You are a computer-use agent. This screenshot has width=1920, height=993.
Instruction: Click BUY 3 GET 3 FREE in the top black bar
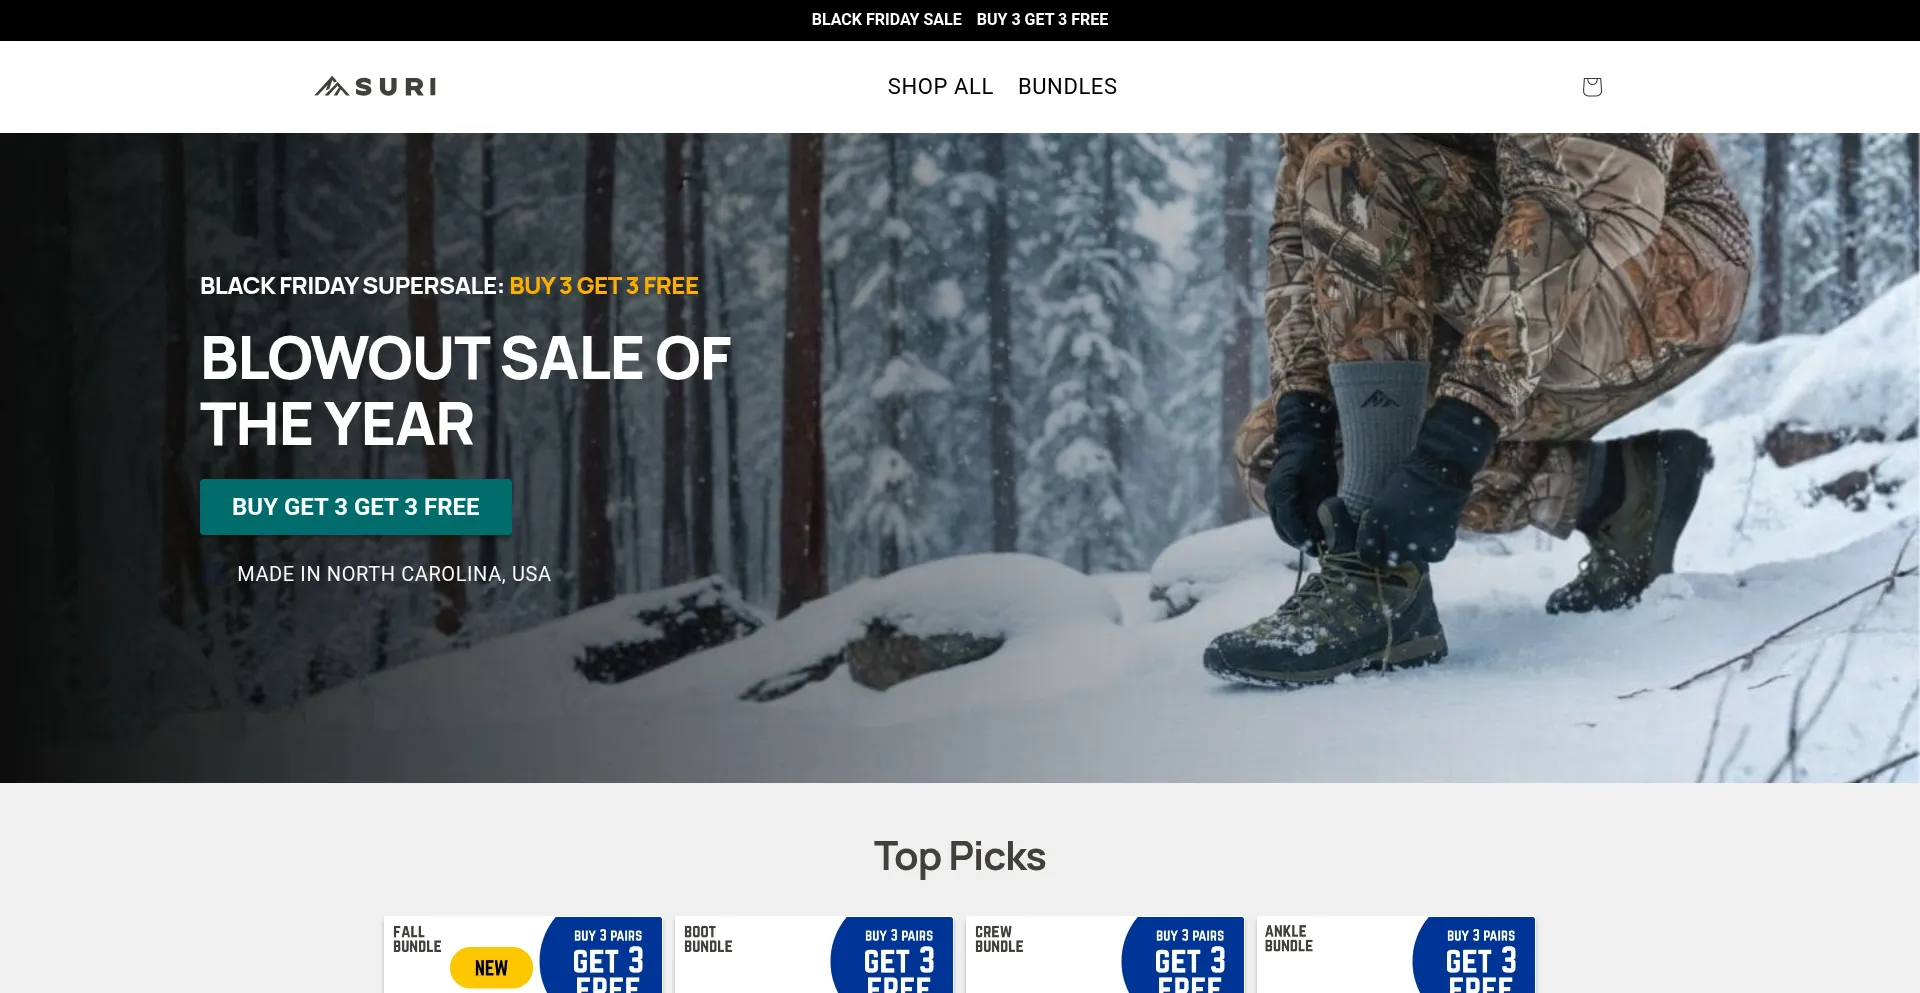tap(1042, 19)
